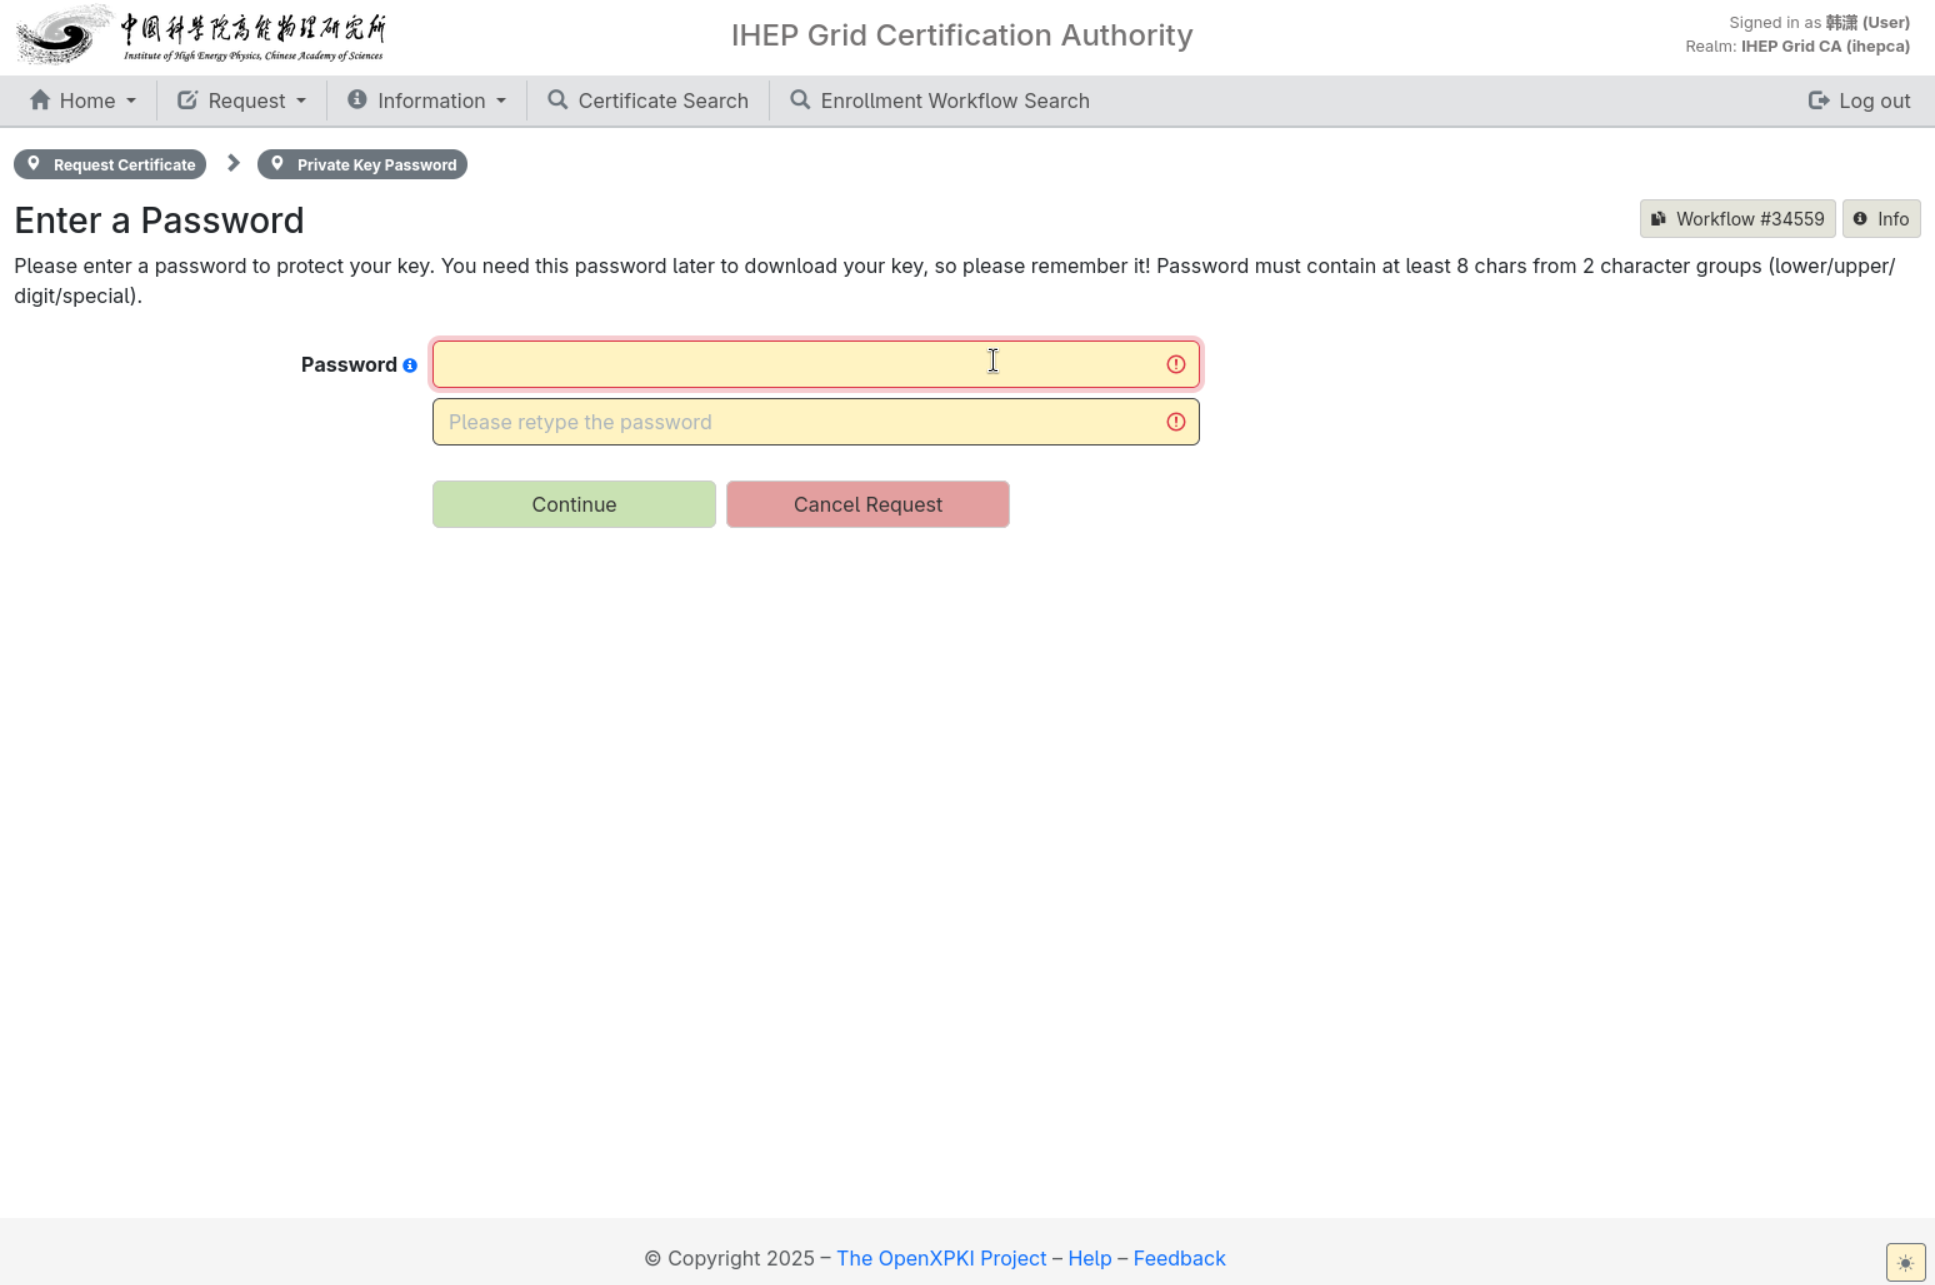The image size is (1935, 1285).
Task: Click the 'Realm: IHEP Grid CA (ihepca)' text
Action: (x=1797, y=46)
